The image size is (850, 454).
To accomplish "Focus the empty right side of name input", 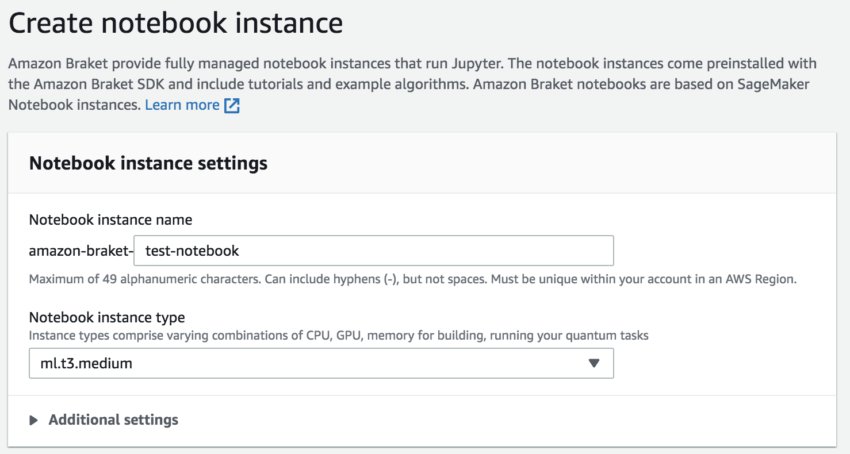I will [488, 251].
